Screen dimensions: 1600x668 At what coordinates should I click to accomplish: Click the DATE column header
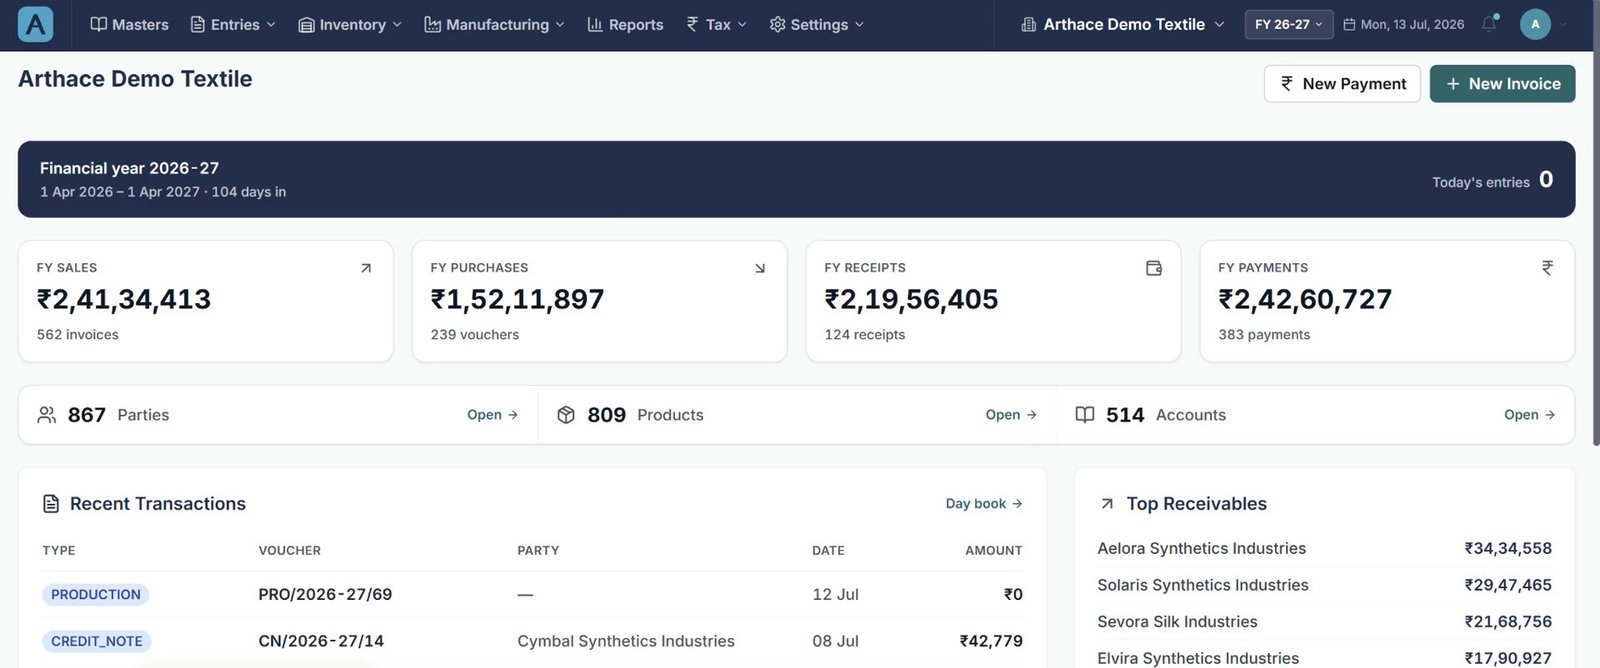(828, 551)
